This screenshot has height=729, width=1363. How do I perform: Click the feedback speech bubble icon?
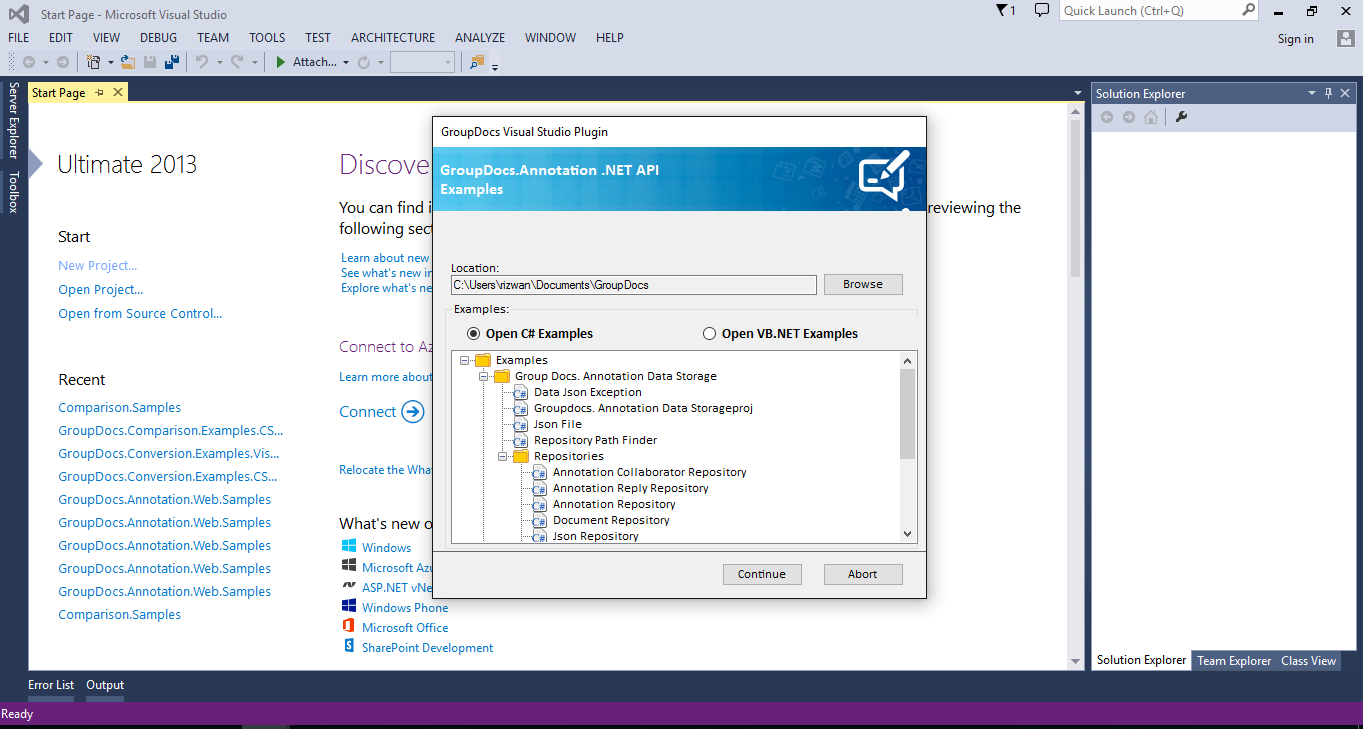(x=1042, y=10)
